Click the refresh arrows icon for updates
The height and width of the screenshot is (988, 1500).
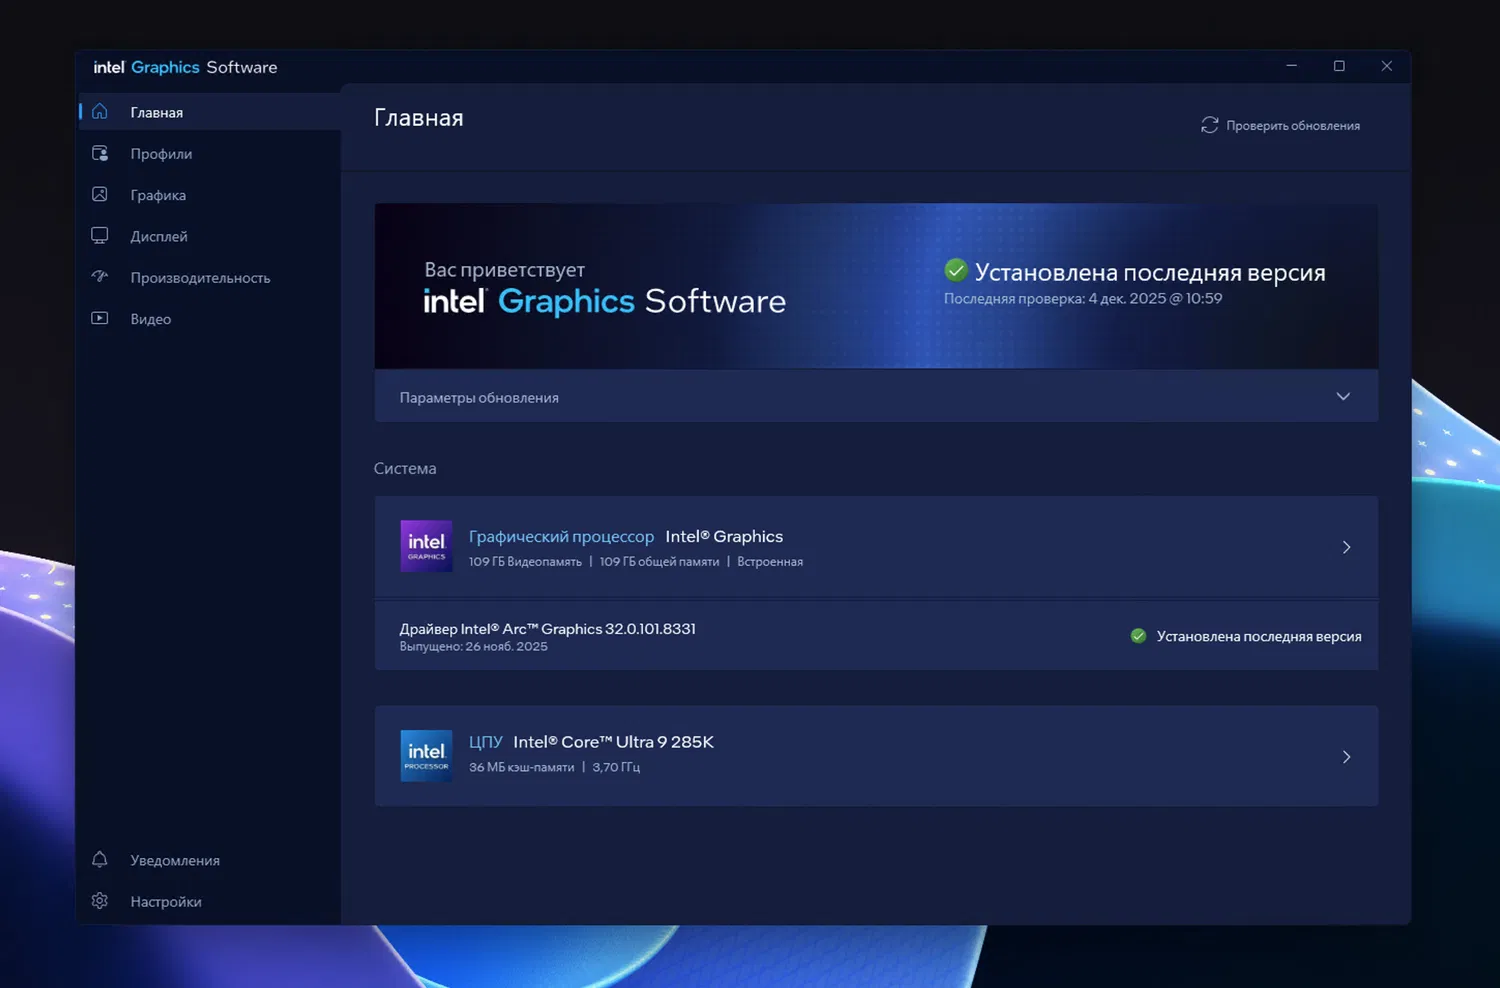click(1209, 125)
